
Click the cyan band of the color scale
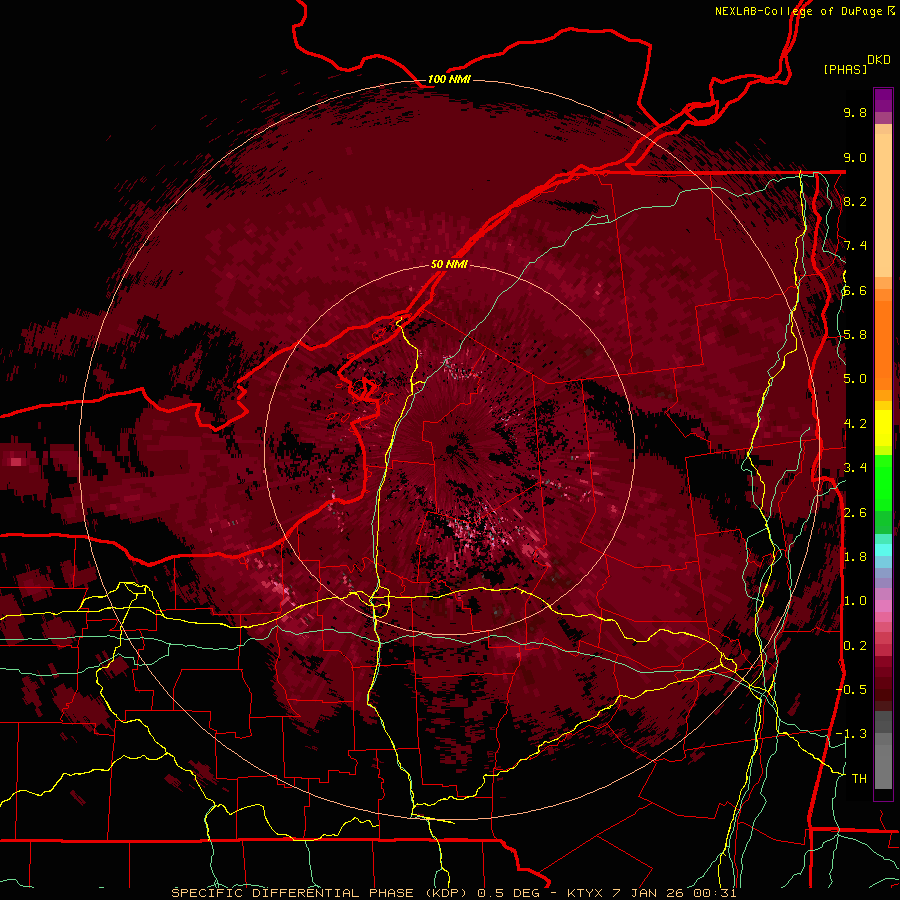click(x=883, y=549)
